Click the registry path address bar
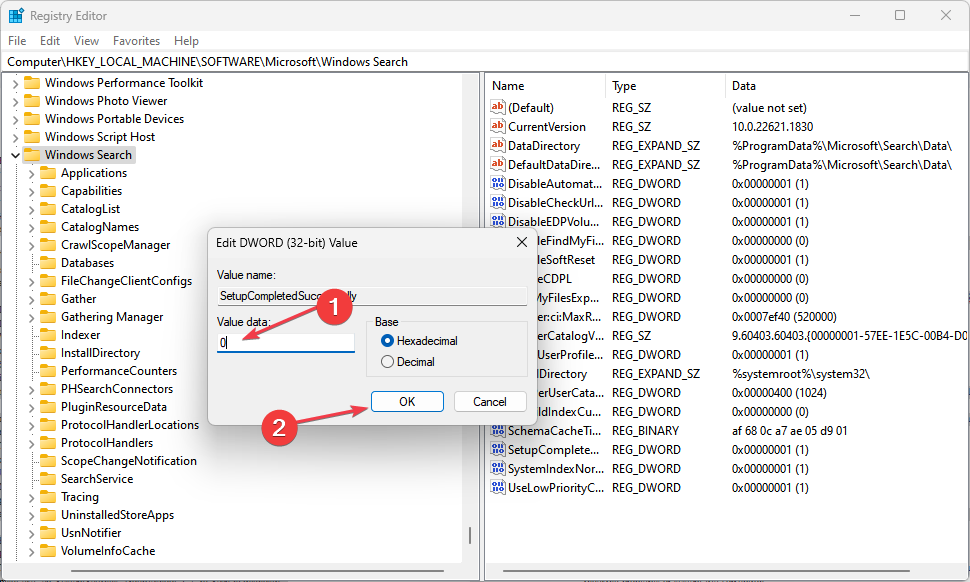 click(484, 61)
